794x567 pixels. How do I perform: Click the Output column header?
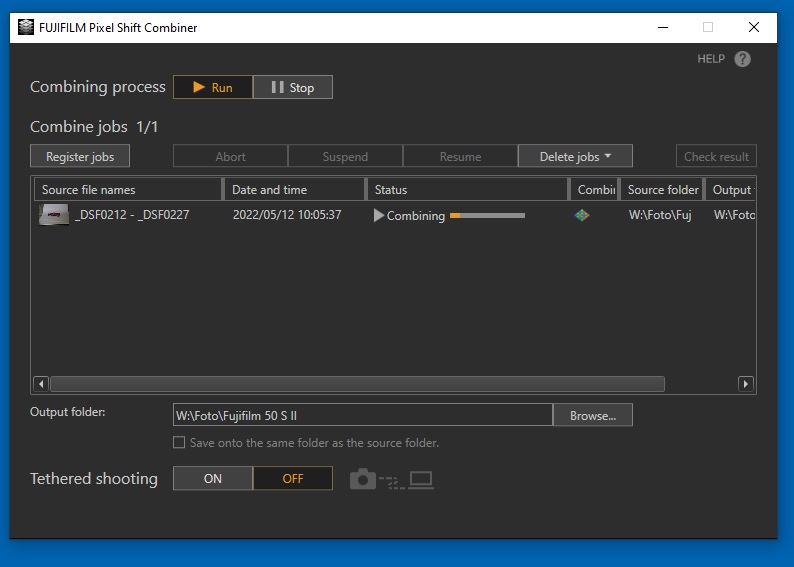pos(731,190)
